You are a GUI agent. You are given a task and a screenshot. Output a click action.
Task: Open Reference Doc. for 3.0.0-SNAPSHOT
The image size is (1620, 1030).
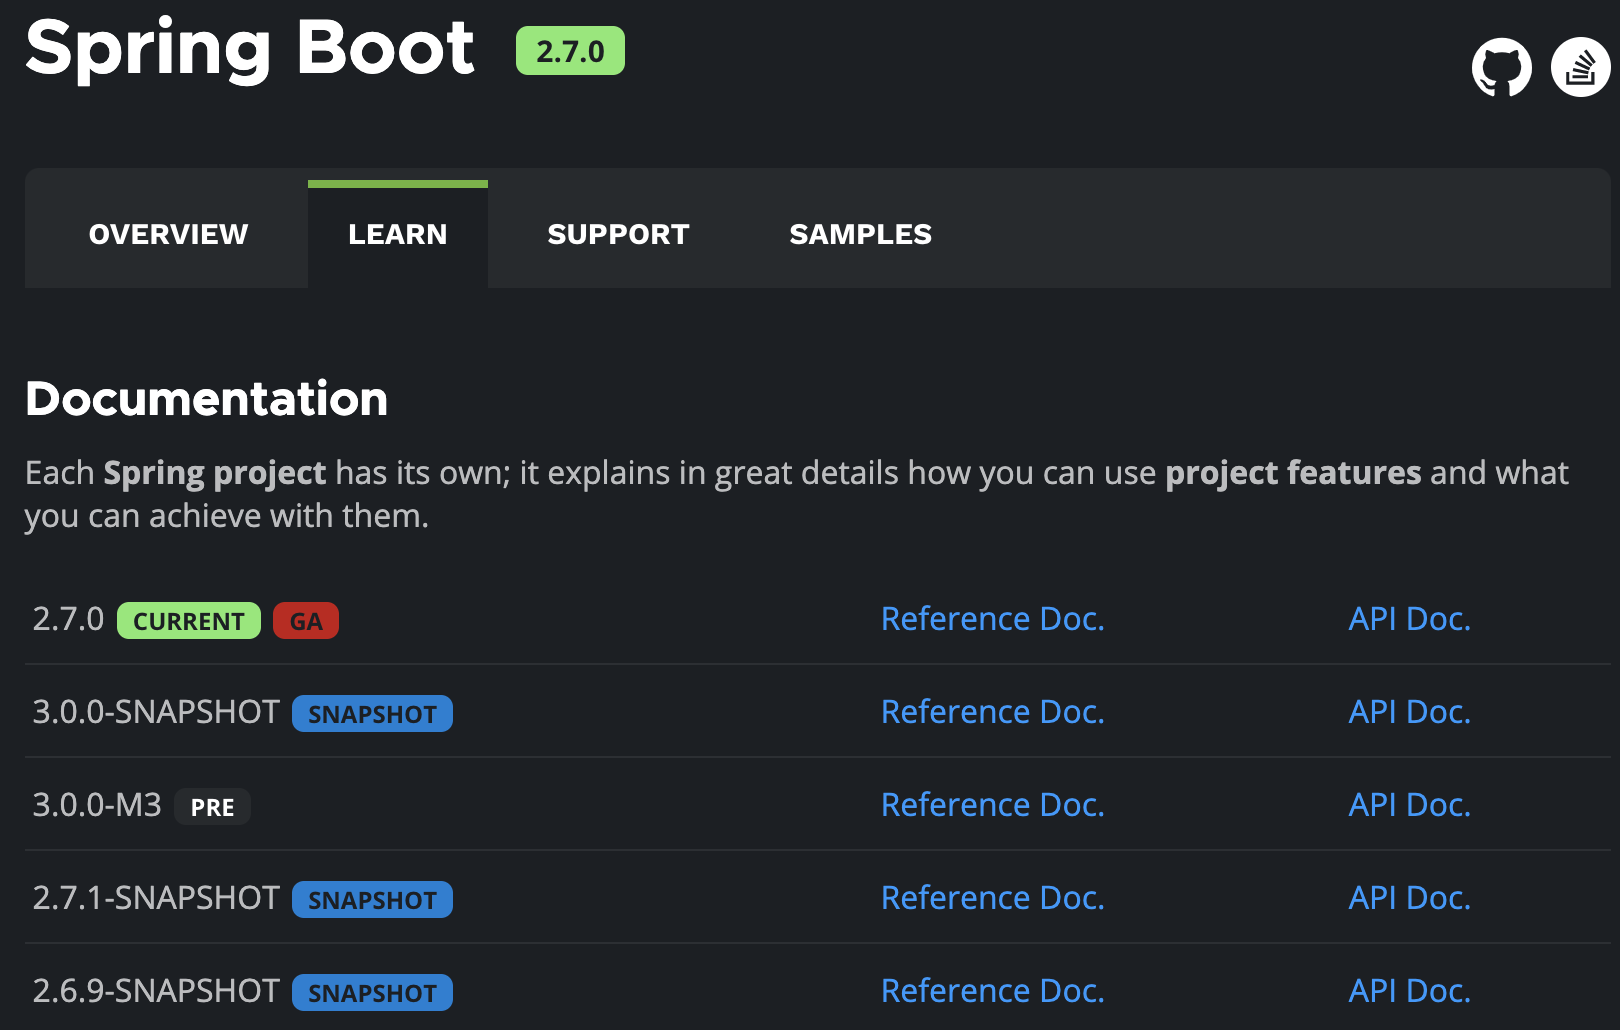click(x=993, y=712)
